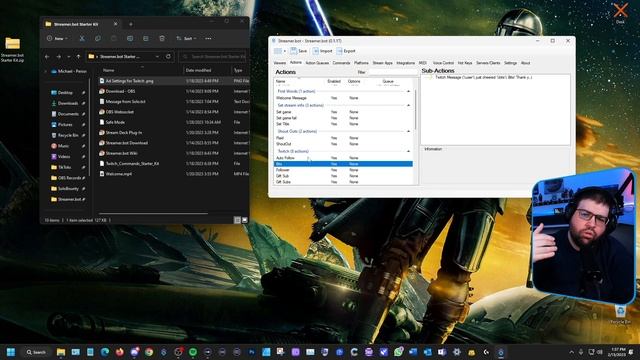Open the Servers/Clients tab
Screen dimensions: 640x360
pyautogui.click(x=488, y=63)
